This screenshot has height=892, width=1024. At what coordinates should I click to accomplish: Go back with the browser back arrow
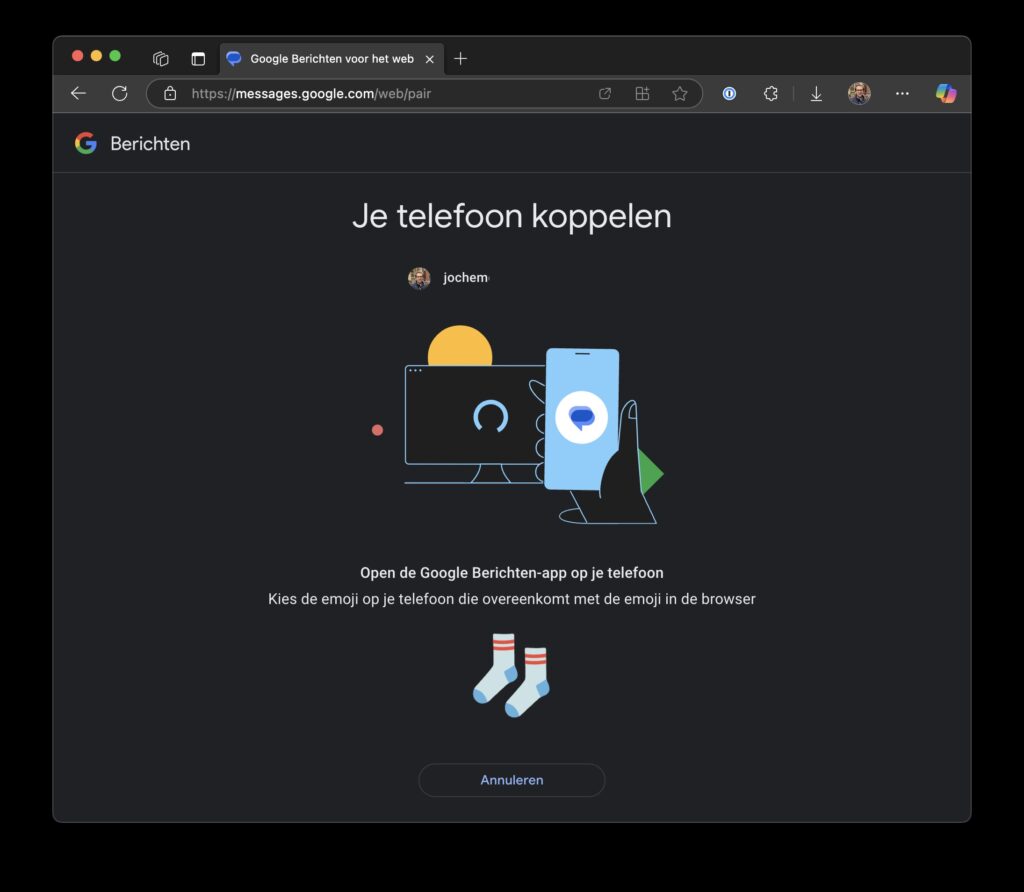[78, 93]
